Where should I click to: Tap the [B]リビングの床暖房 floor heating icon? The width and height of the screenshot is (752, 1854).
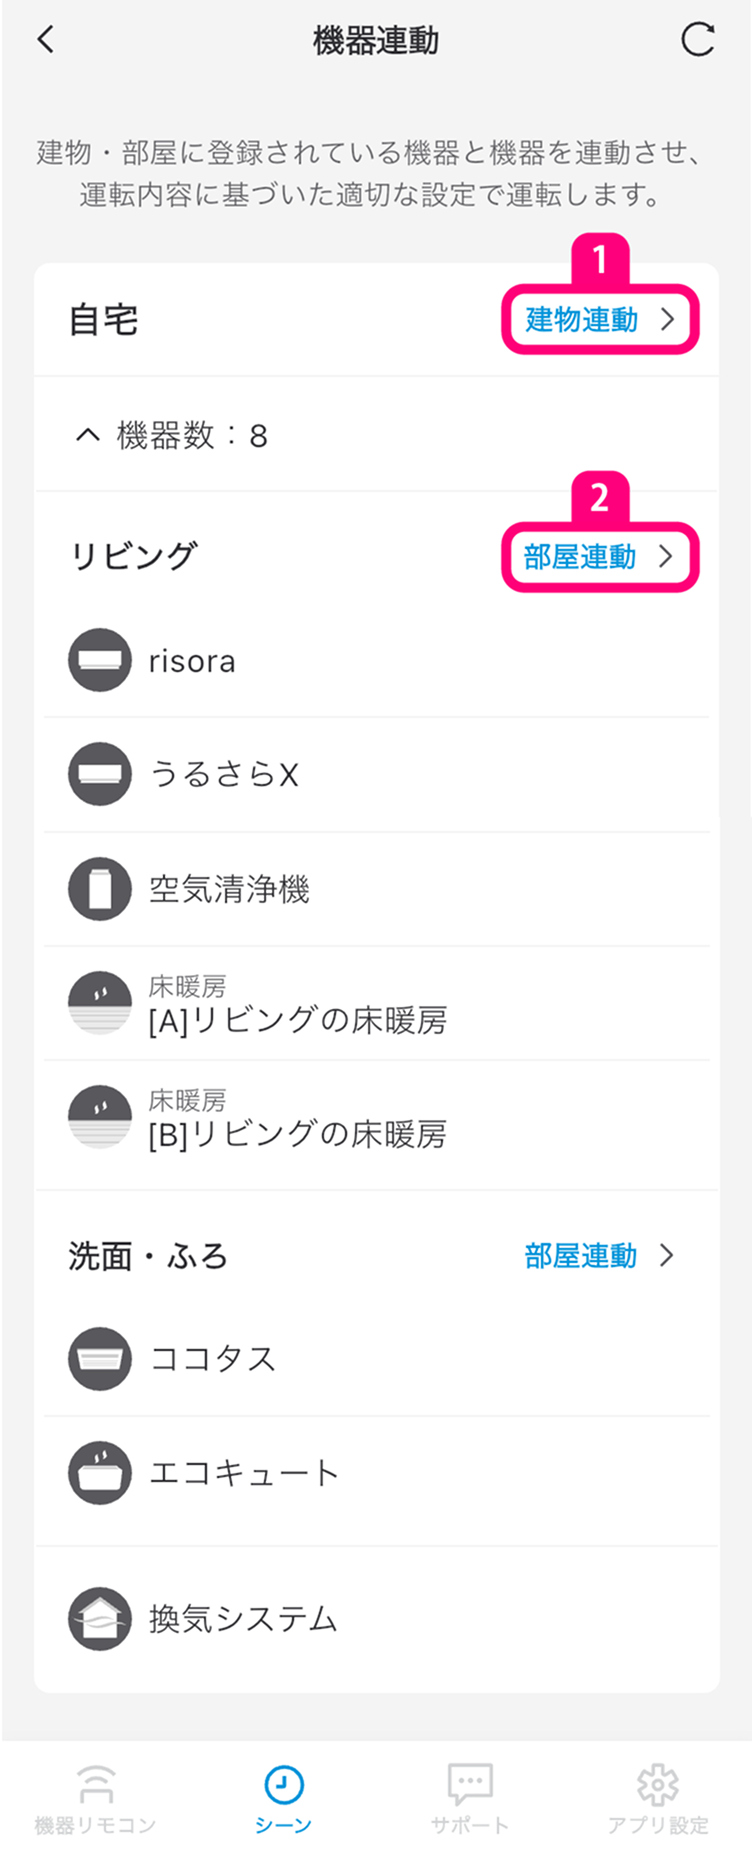click(x=100, y=1117)
